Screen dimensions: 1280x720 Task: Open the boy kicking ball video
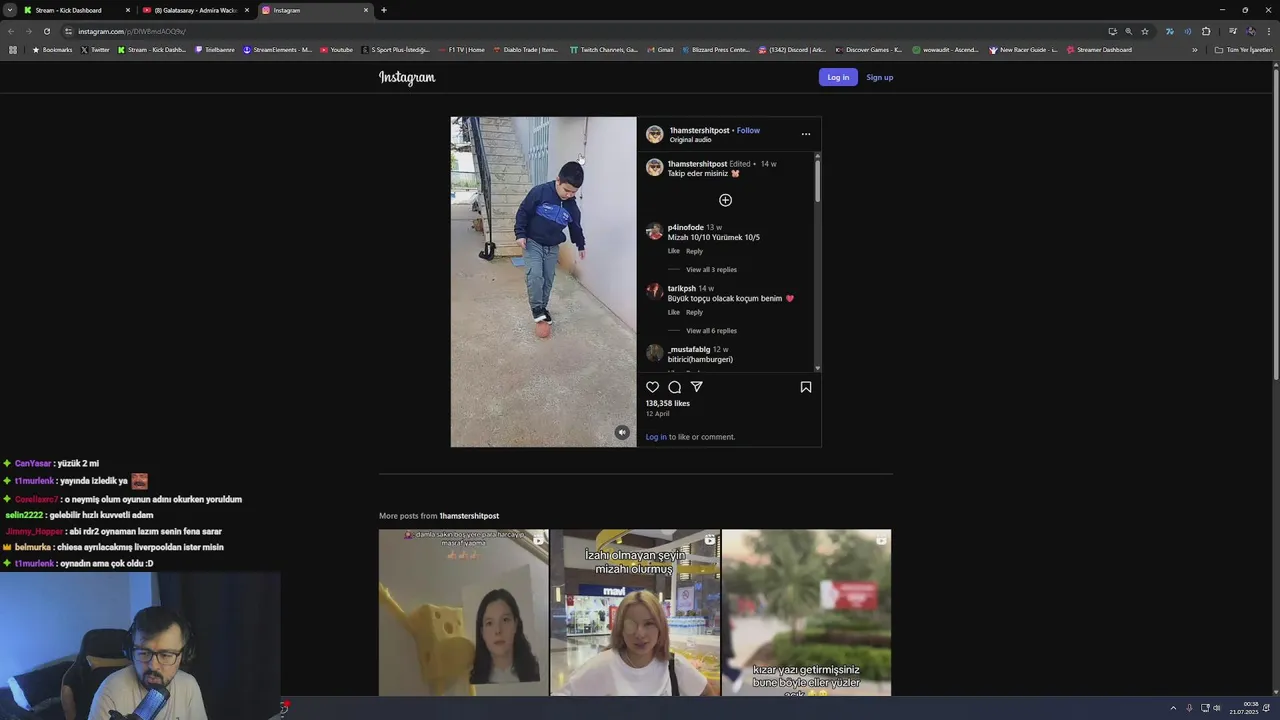543,282
